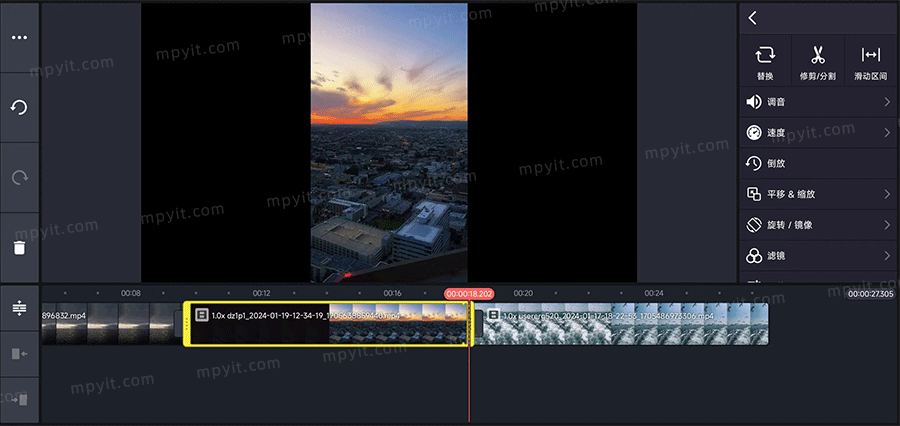This screenshot has height=426, width=900.
Task: Redo the last undone edit
Action: 20,177
